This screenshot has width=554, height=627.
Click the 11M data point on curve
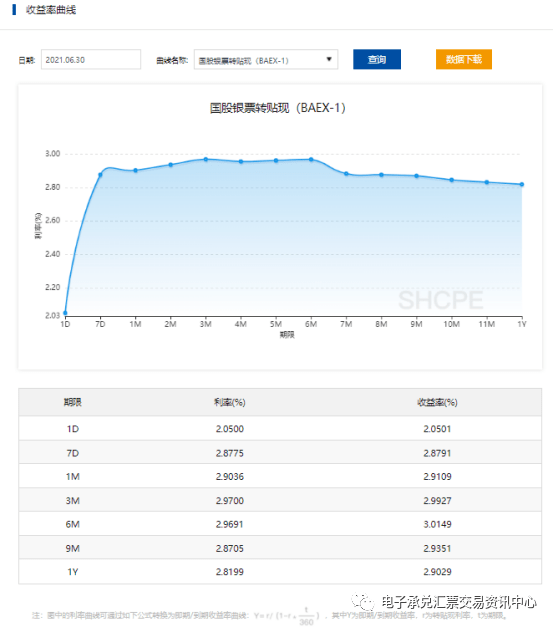[x=487, y=182]
